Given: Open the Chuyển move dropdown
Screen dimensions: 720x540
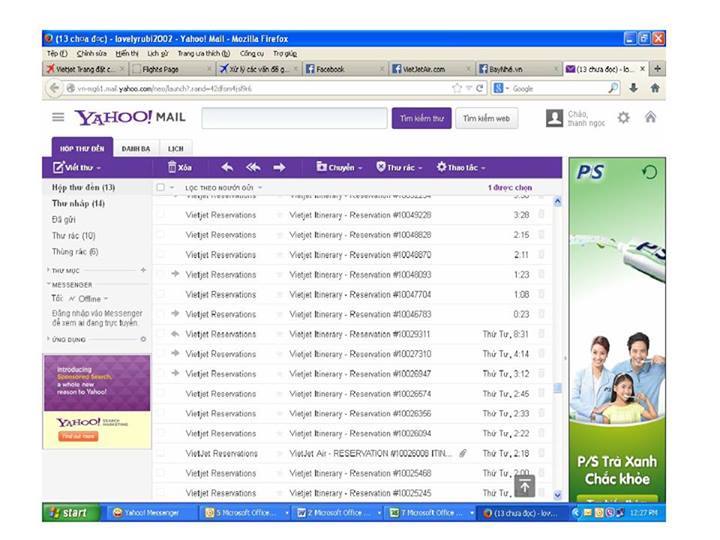Looking at the screenshot, I should (339, 167).
